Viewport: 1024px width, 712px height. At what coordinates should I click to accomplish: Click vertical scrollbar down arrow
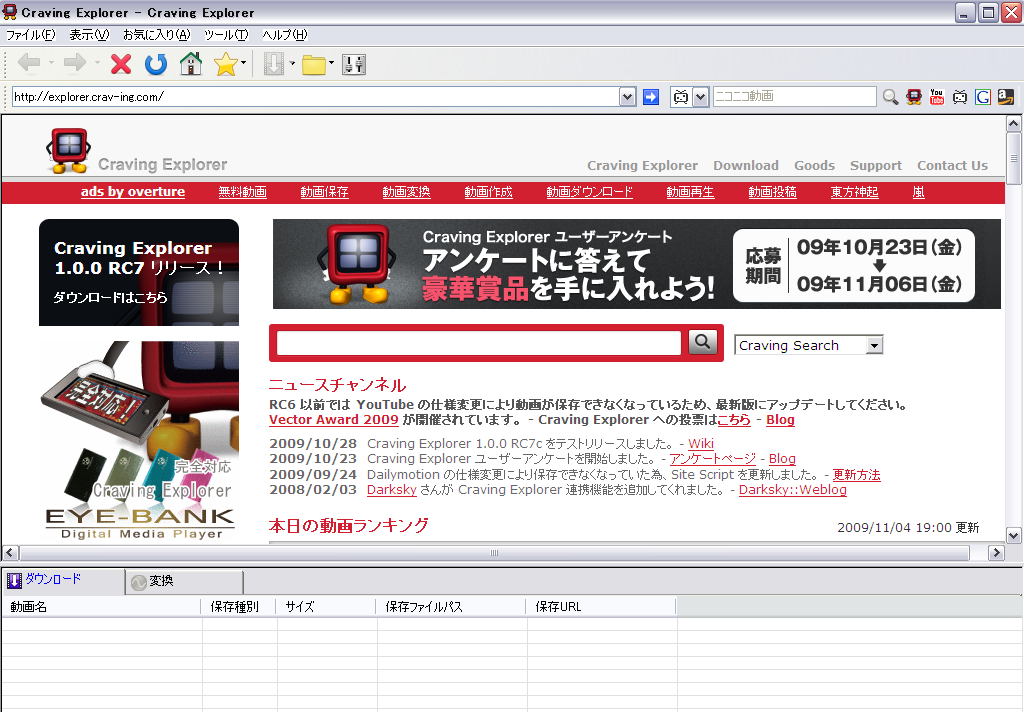click(1014, 536)
